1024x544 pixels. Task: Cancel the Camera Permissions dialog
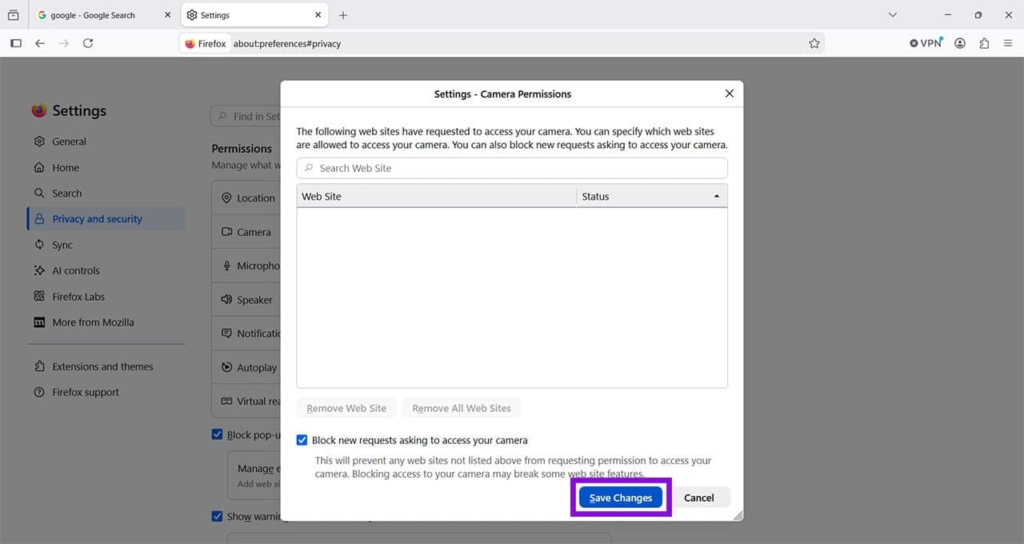(699, 498)
